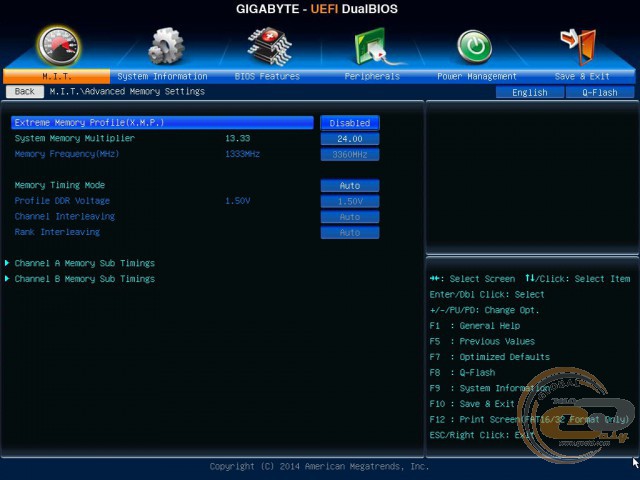Click the Back button
Image resolution: width=640 pixels, height=480 pixels.
tap(24, 91)
